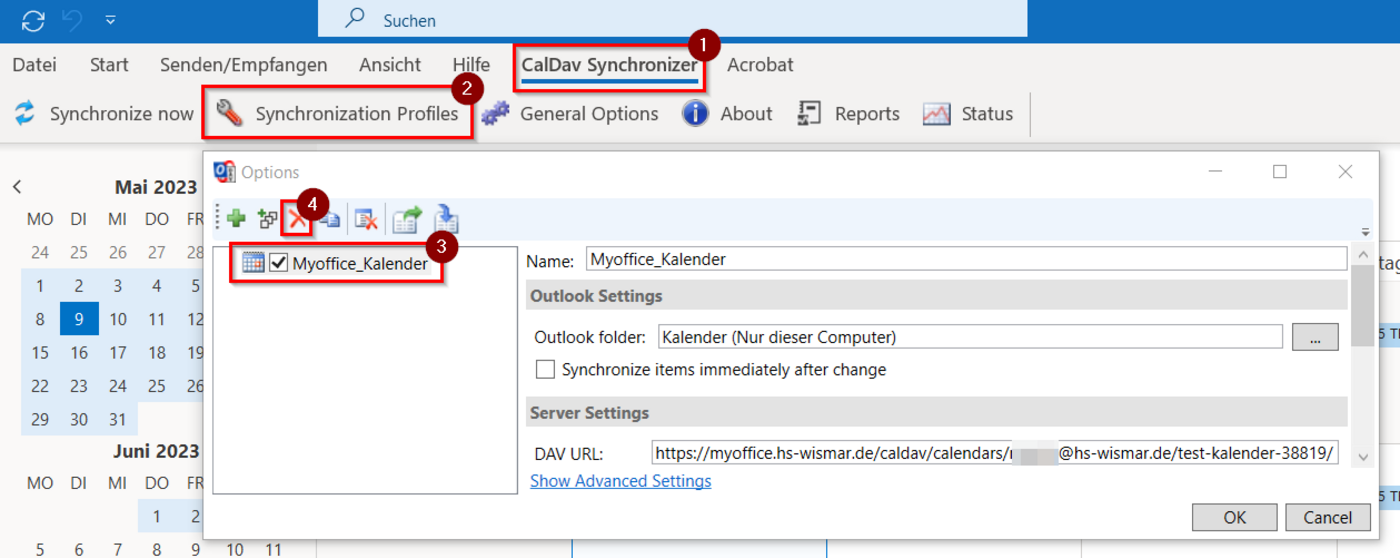Select day 29 in Mai 2023
Viewport: 1400px width, 558px height.
tap(40, 419)
